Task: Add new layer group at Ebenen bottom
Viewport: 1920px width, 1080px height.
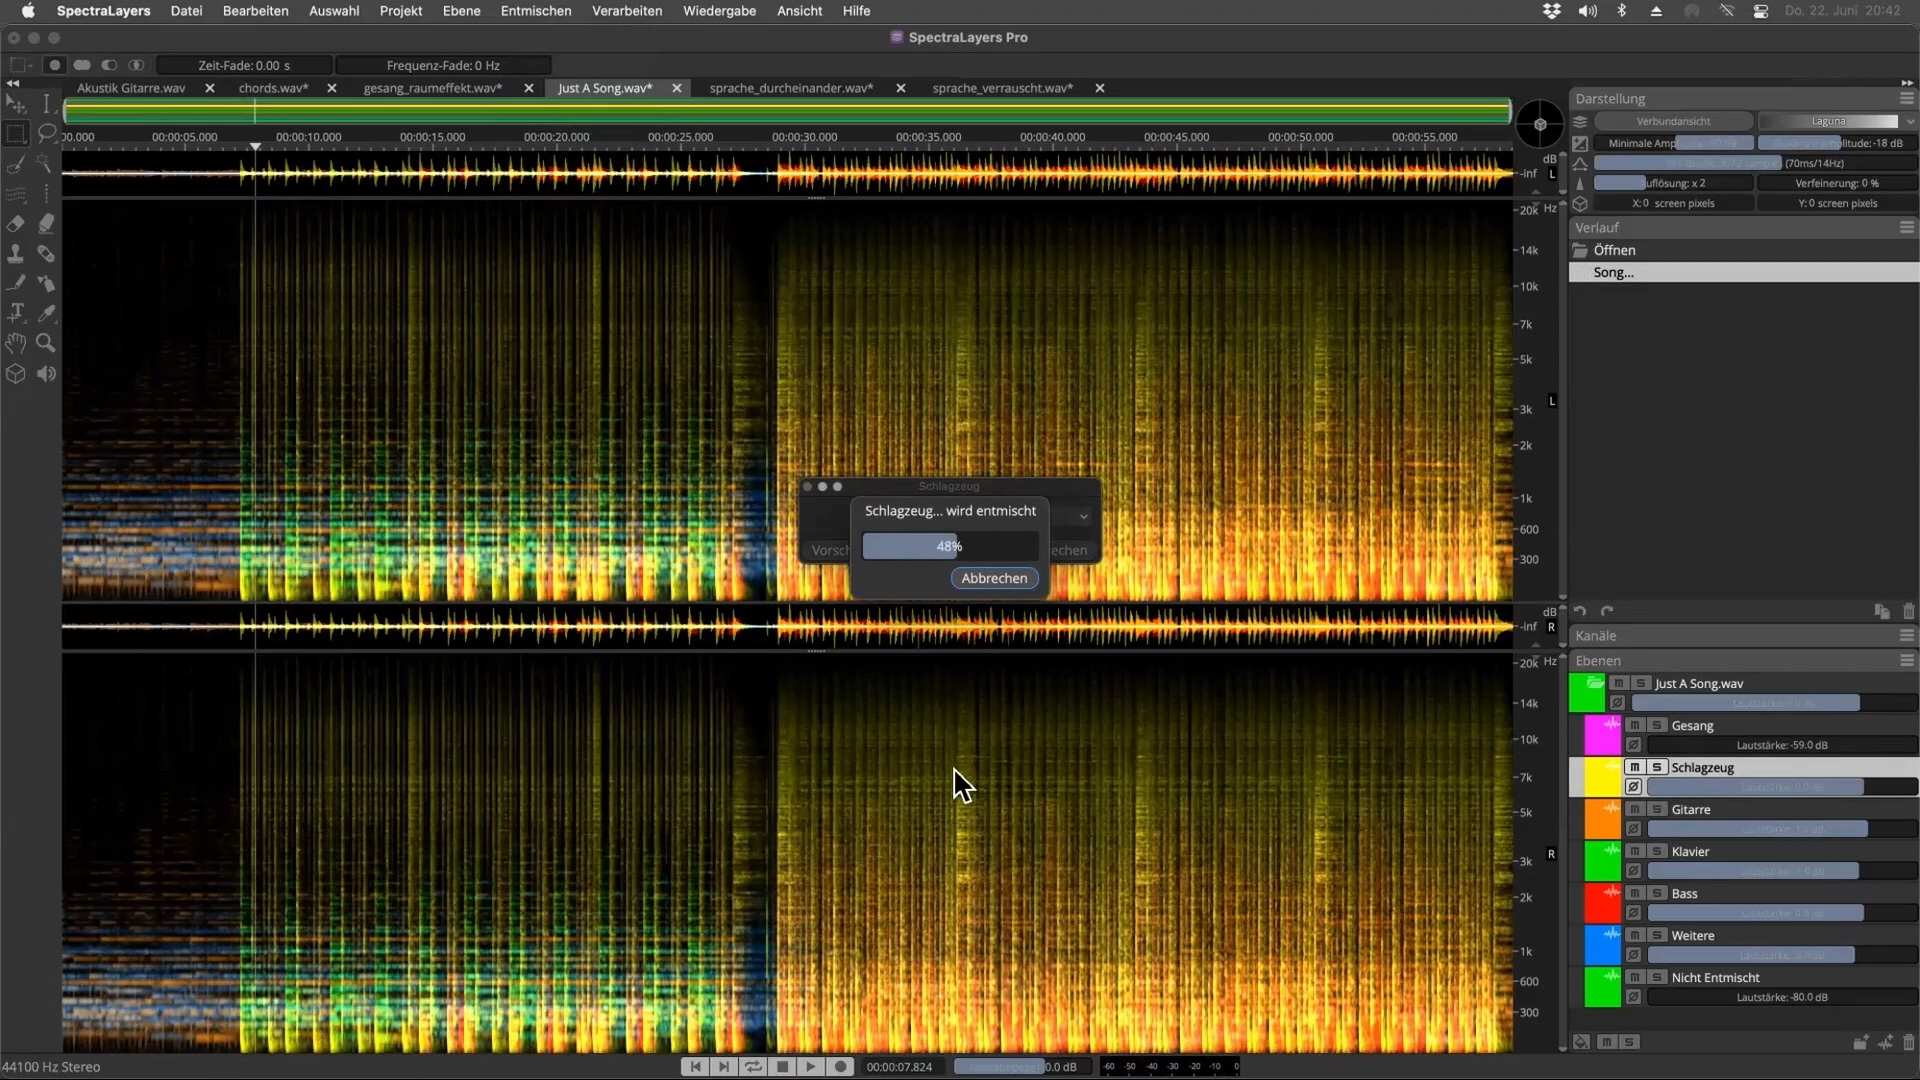Action: click(1860, 1042)
